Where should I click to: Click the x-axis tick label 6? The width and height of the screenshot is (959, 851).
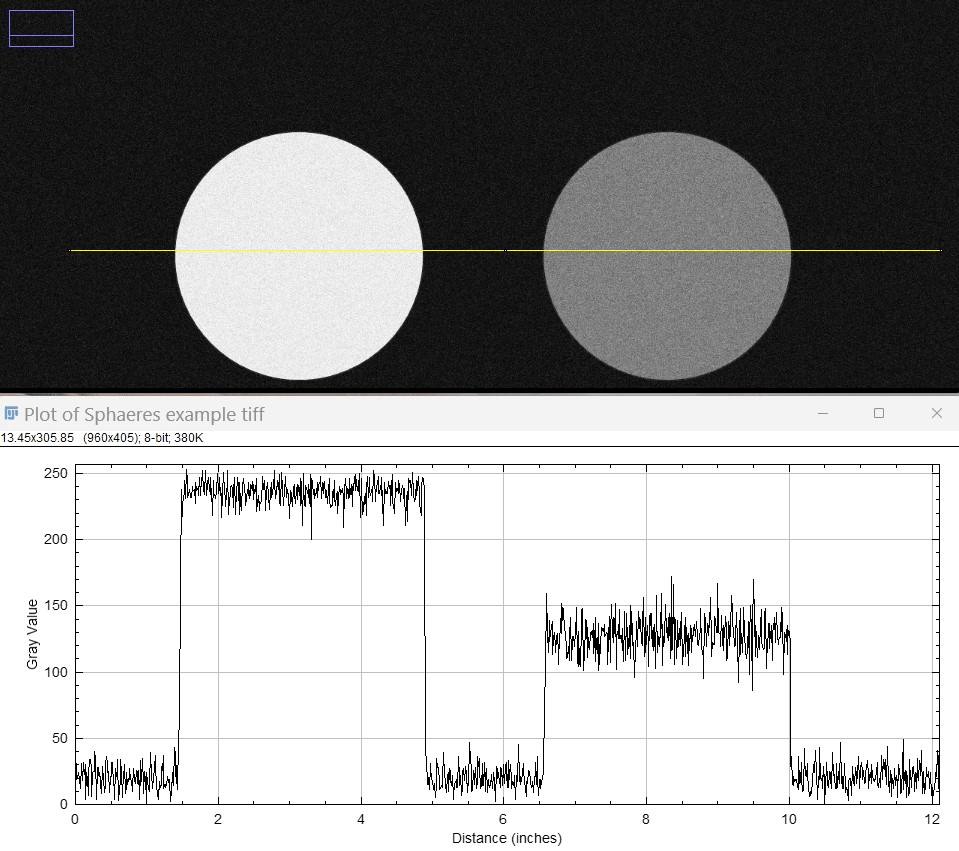(503, 819)
